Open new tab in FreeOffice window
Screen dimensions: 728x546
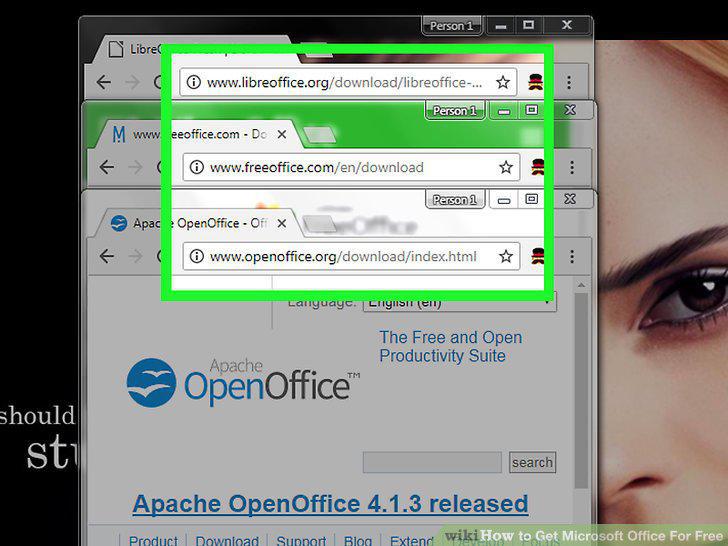coord(318,135)
